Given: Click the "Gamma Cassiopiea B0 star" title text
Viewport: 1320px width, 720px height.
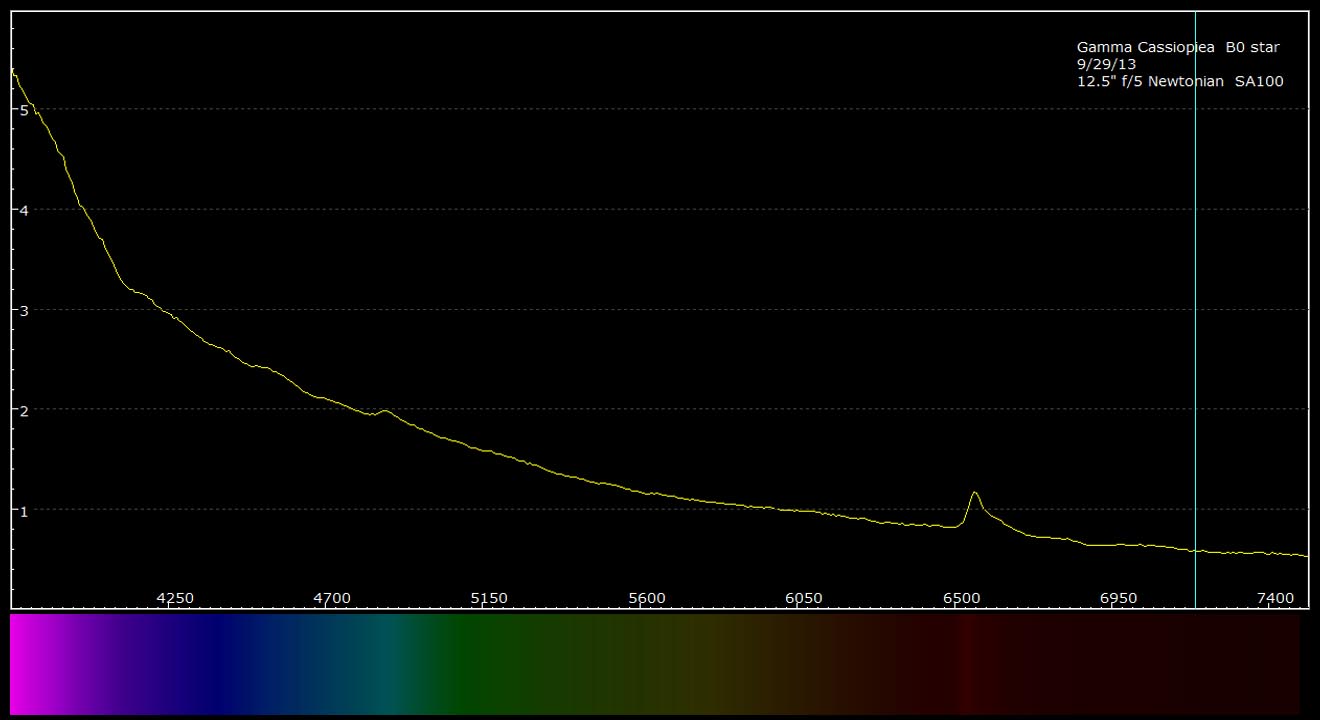Looking at the screenshot, I should tap(1177, 47).
